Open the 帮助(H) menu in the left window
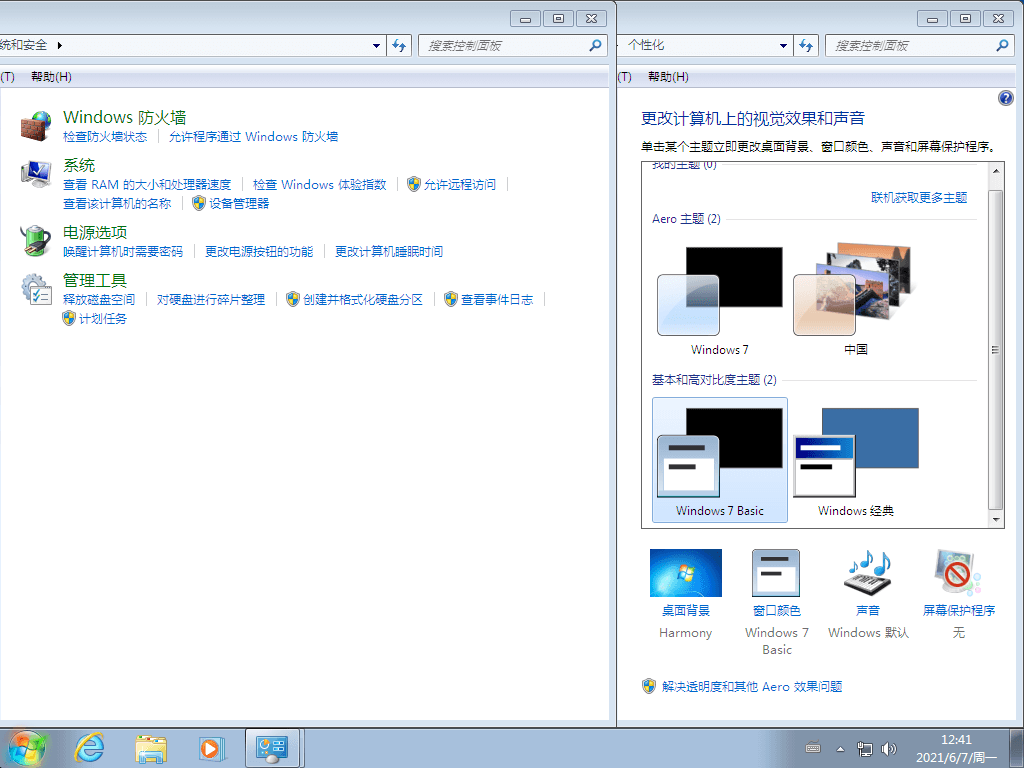The image size is (1024, 768). pyautogui.click(x=49, y=77)
